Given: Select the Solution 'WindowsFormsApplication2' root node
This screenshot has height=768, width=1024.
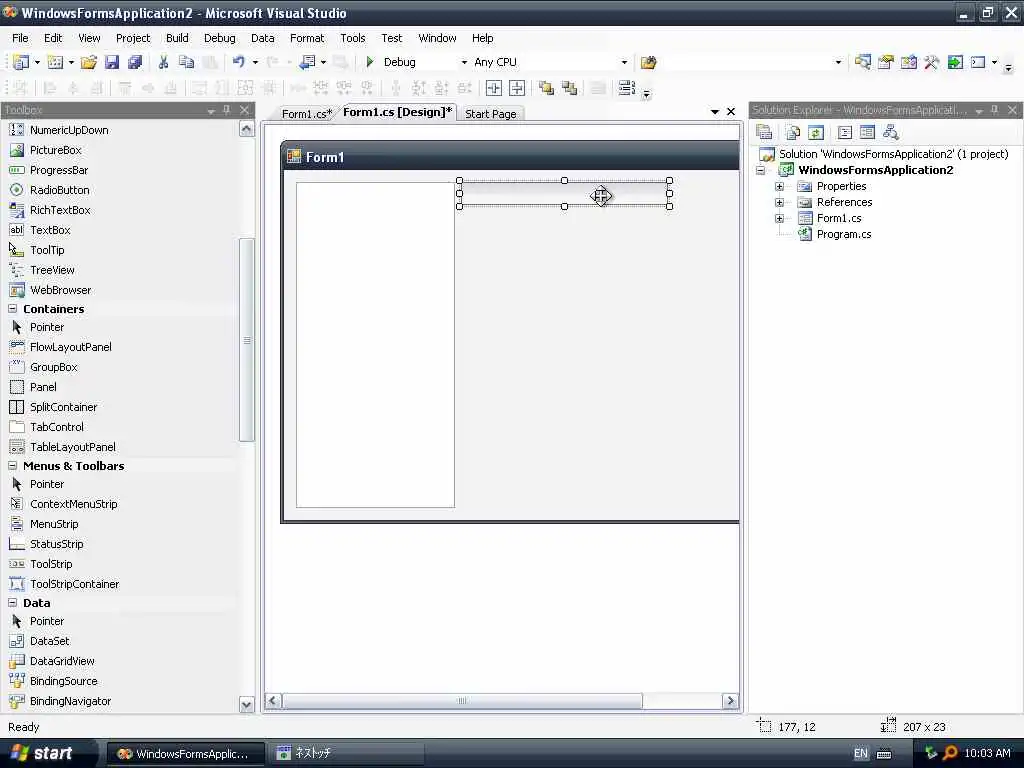Looking at the screenshot, I should [893, 154].
